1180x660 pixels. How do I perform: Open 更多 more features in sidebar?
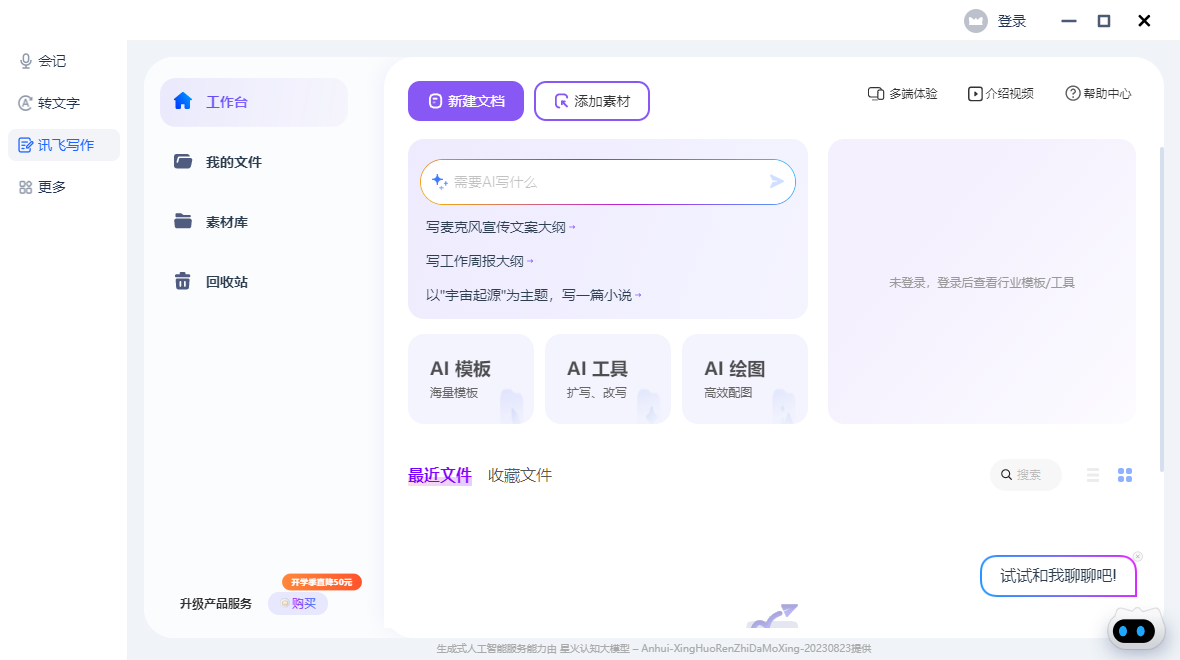coord(41,186)
